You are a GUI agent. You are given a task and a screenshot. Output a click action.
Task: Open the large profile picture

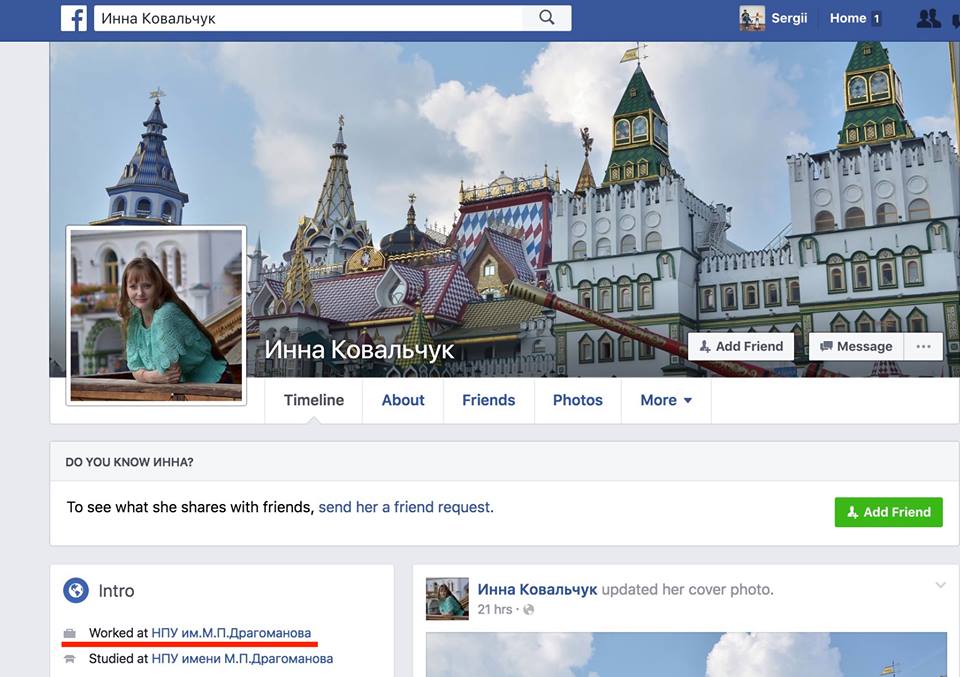156,316
